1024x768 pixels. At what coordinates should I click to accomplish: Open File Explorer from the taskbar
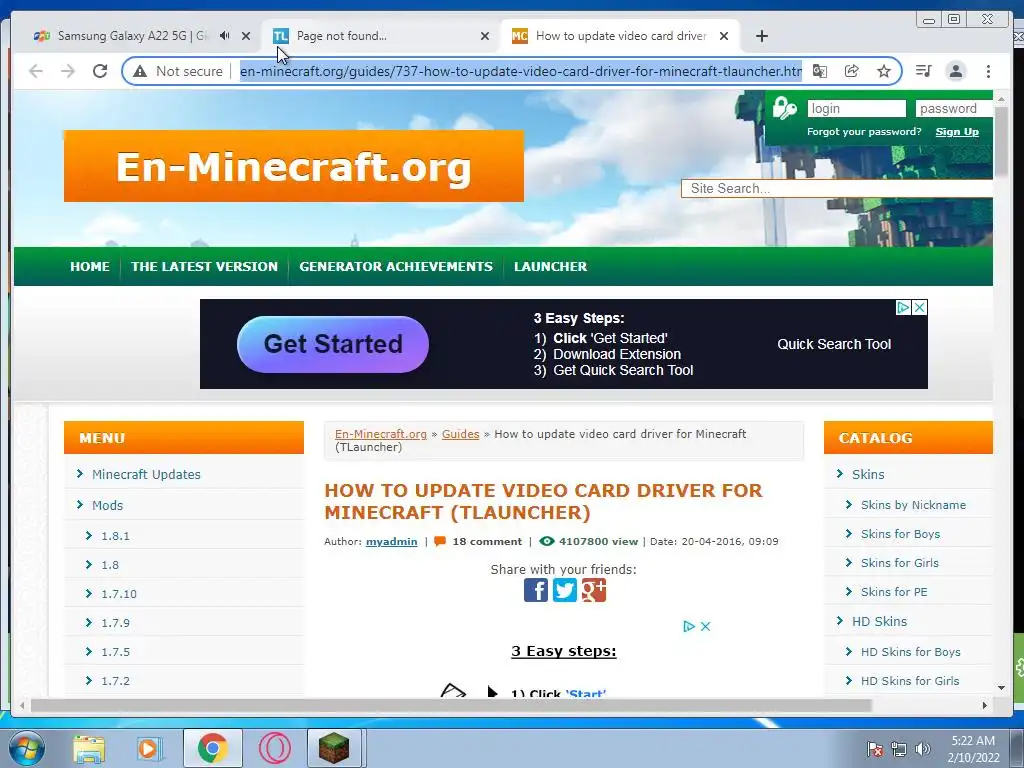[89, 749]
